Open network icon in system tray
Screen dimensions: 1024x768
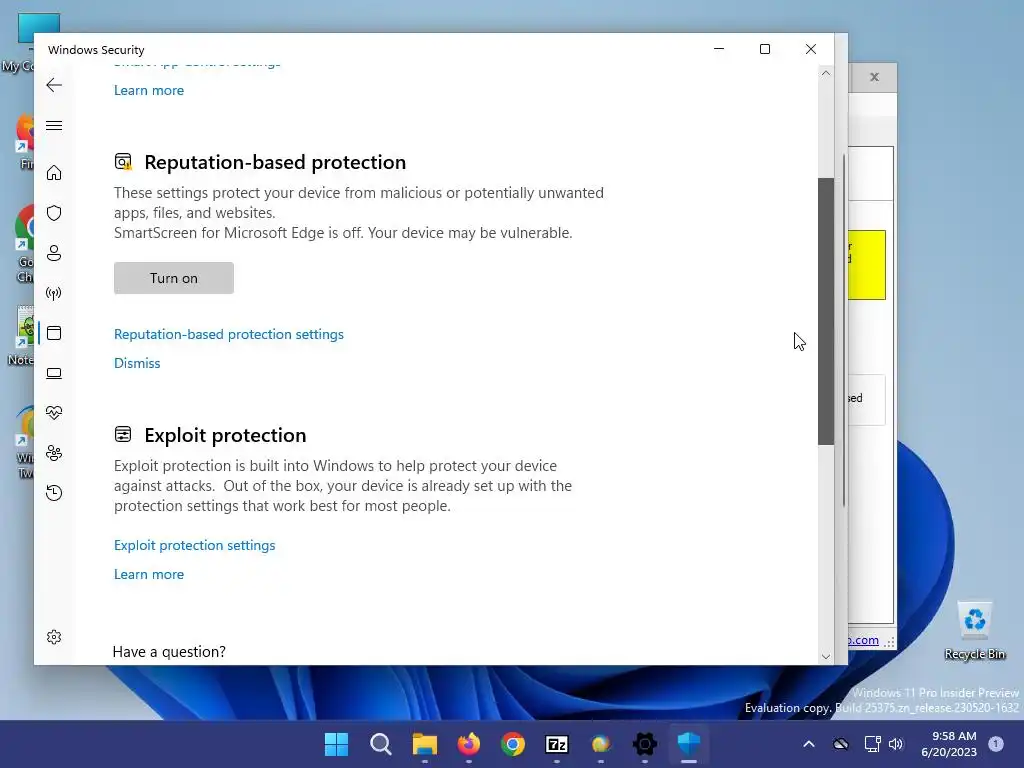[872, 744]
